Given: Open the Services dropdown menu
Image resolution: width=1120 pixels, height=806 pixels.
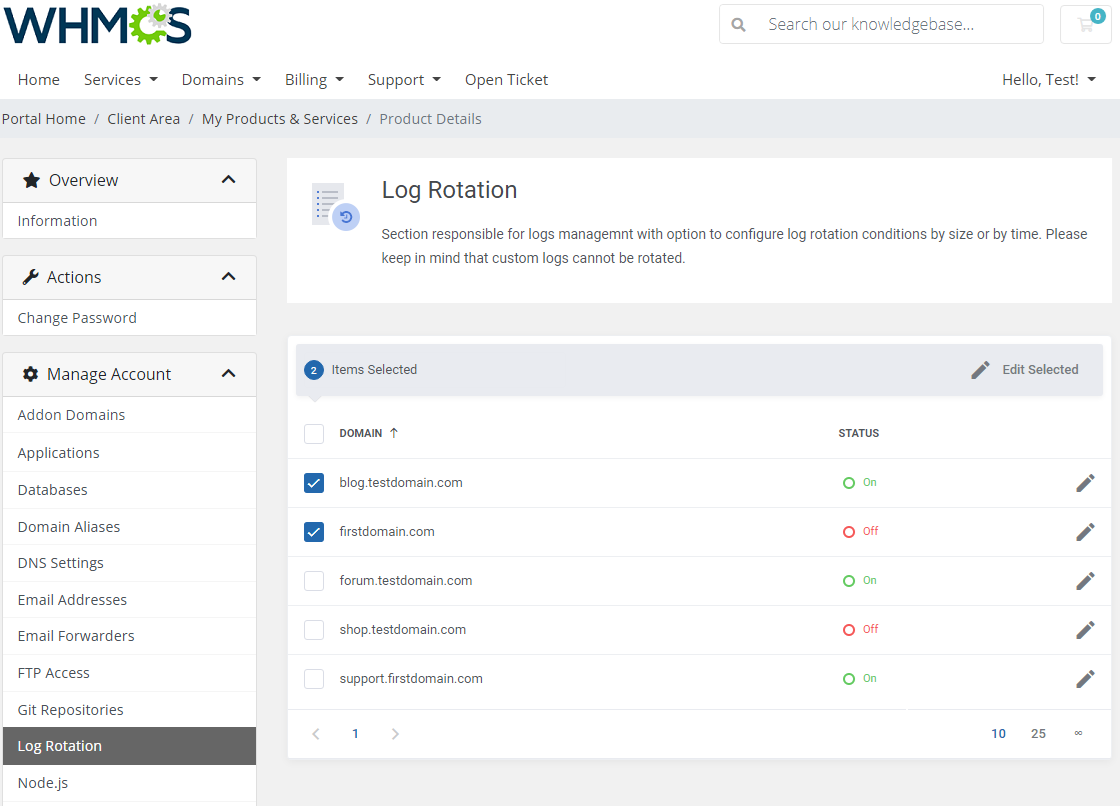Looking at the screenshot, I should (120, 80).
